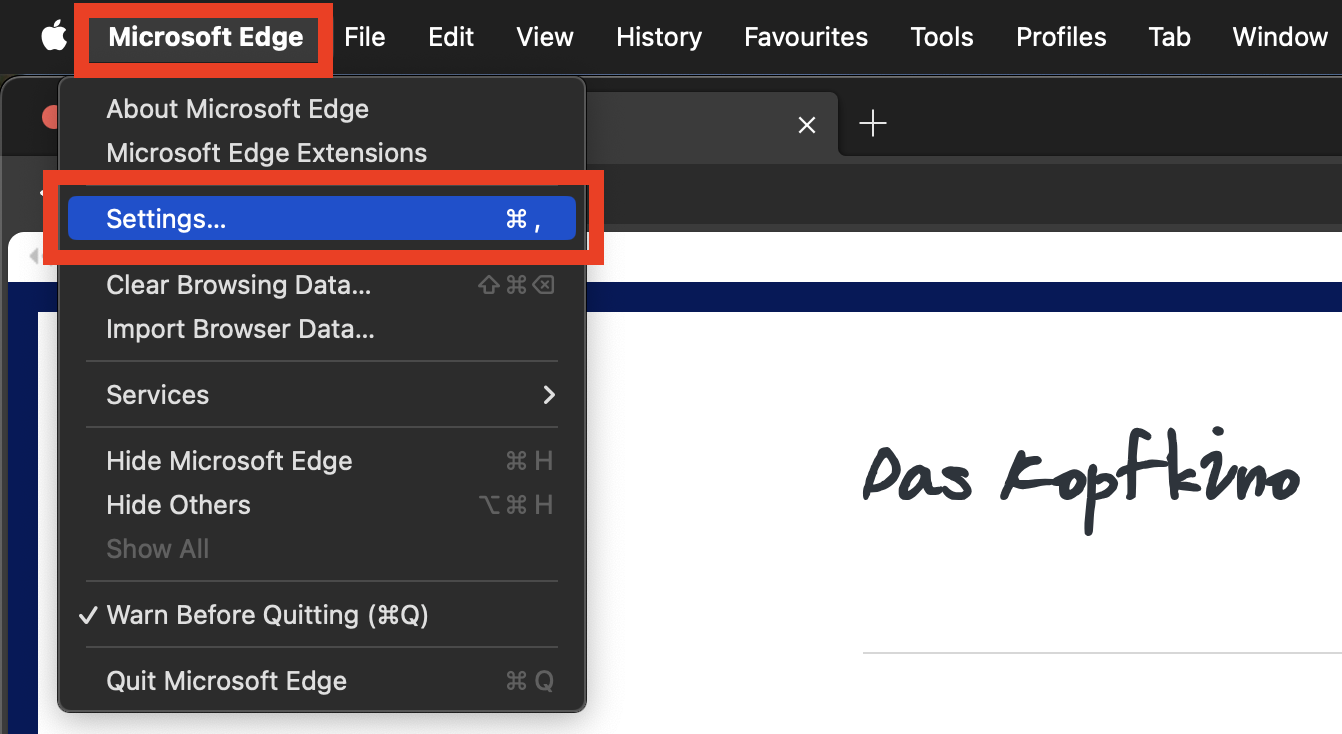Open the Favourites menu
The height and width of the screenshot is (734, 1342).
(806, 37)
